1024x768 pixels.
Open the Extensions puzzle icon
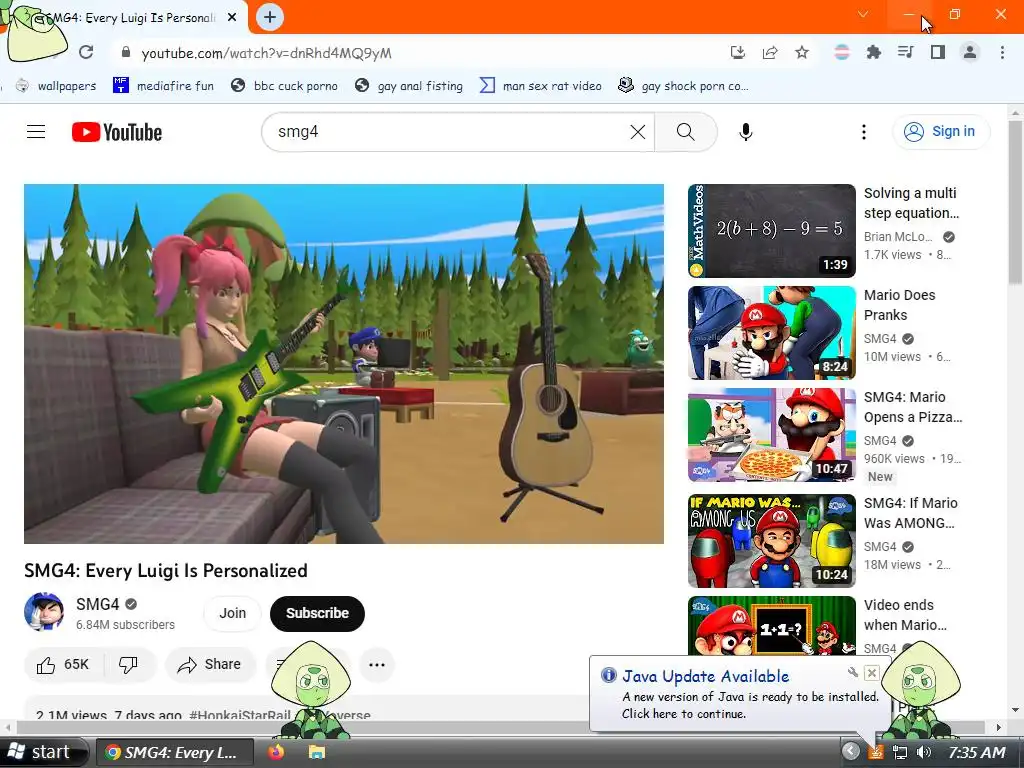[x=873, y=53]
